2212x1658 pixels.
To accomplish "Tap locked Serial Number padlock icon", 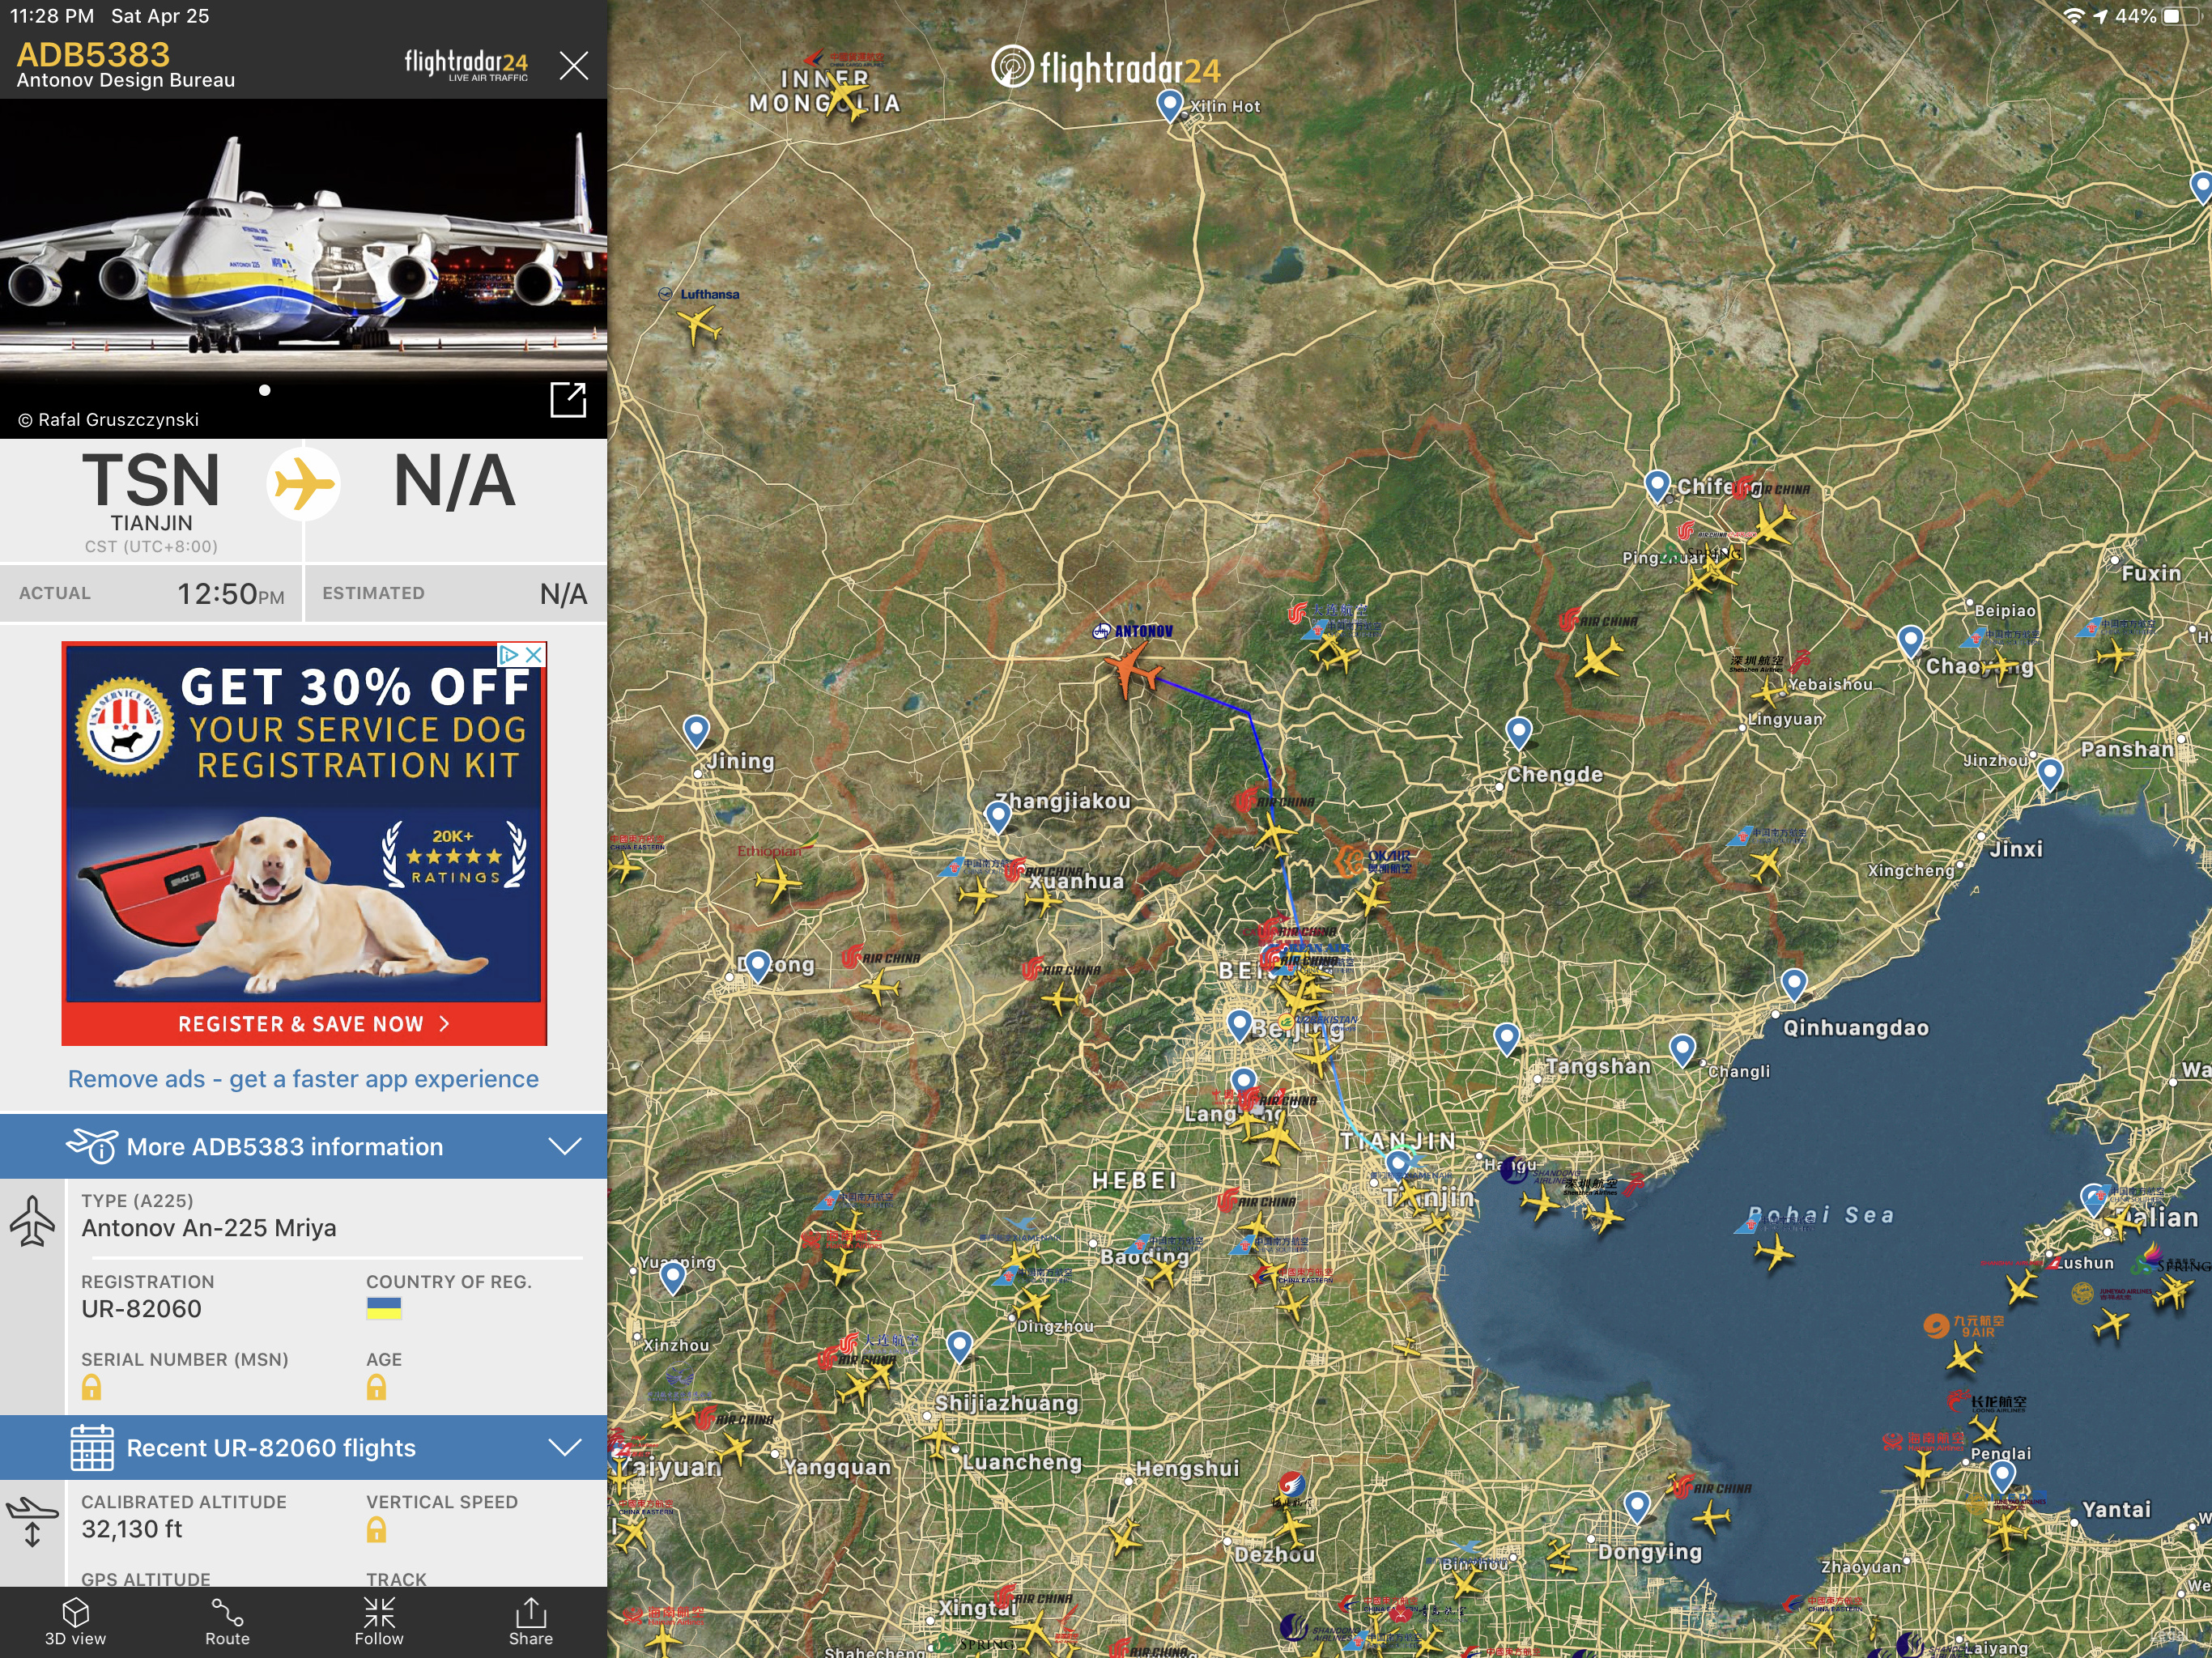I will click(91, 1387).
